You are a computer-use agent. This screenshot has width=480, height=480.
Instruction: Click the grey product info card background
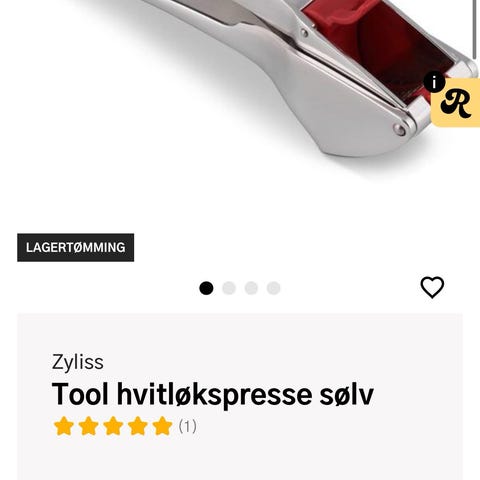[x=240, y=397]
